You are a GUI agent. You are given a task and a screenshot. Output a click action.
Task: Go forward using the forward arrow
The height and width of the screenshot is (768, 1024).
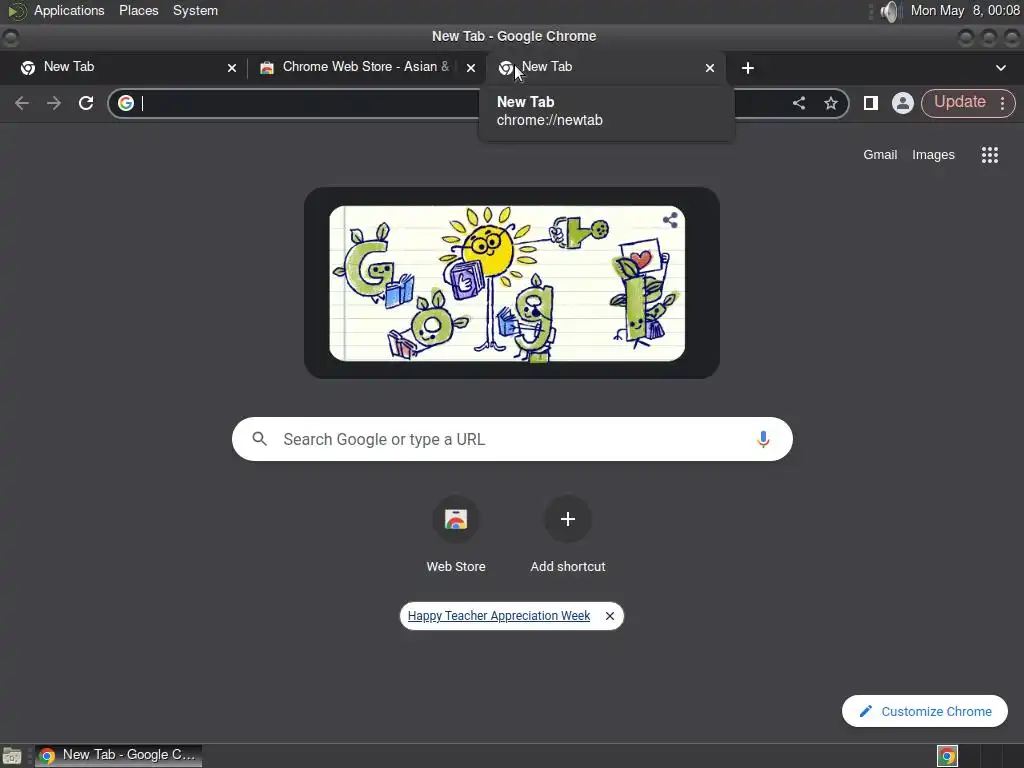[x=54, y=103]
